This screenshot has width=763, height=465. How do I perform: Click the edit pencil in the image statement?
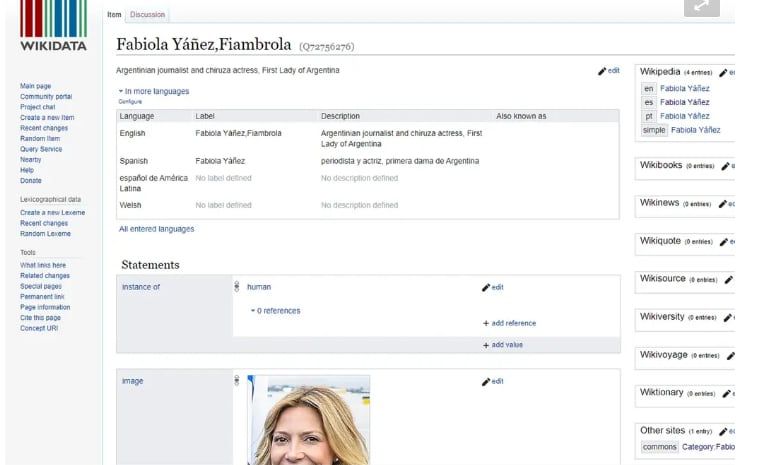pyautogui.click(x=487, y=381)
